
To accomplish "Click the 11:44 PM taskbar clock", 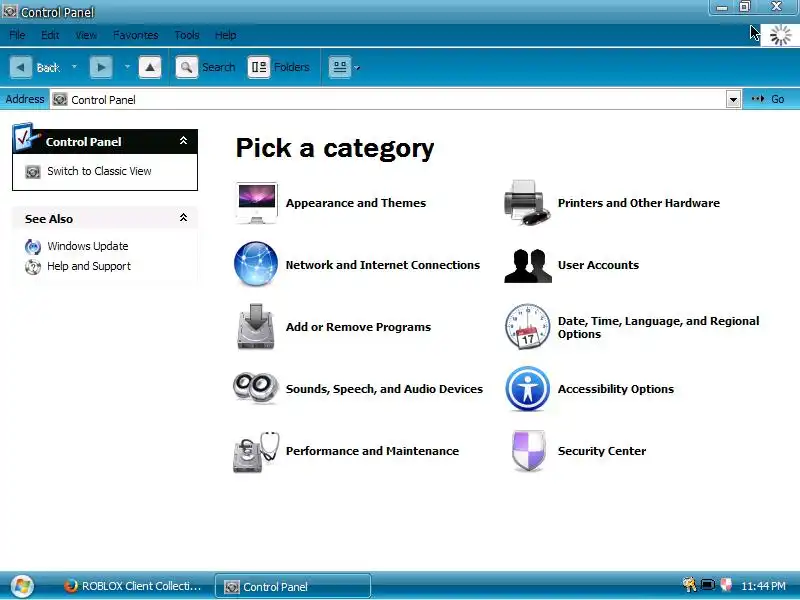I will 763,586.
